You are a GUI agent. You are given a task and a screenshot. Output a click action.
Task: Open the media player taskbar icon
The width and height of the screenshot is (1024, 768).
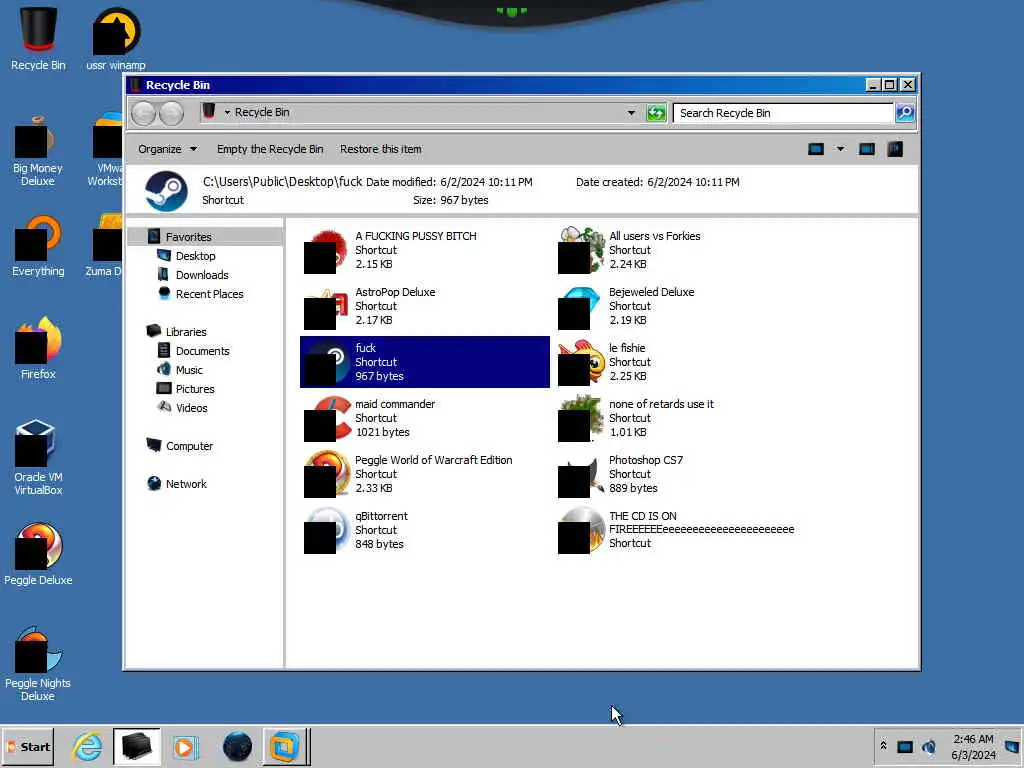pos(185,747)
